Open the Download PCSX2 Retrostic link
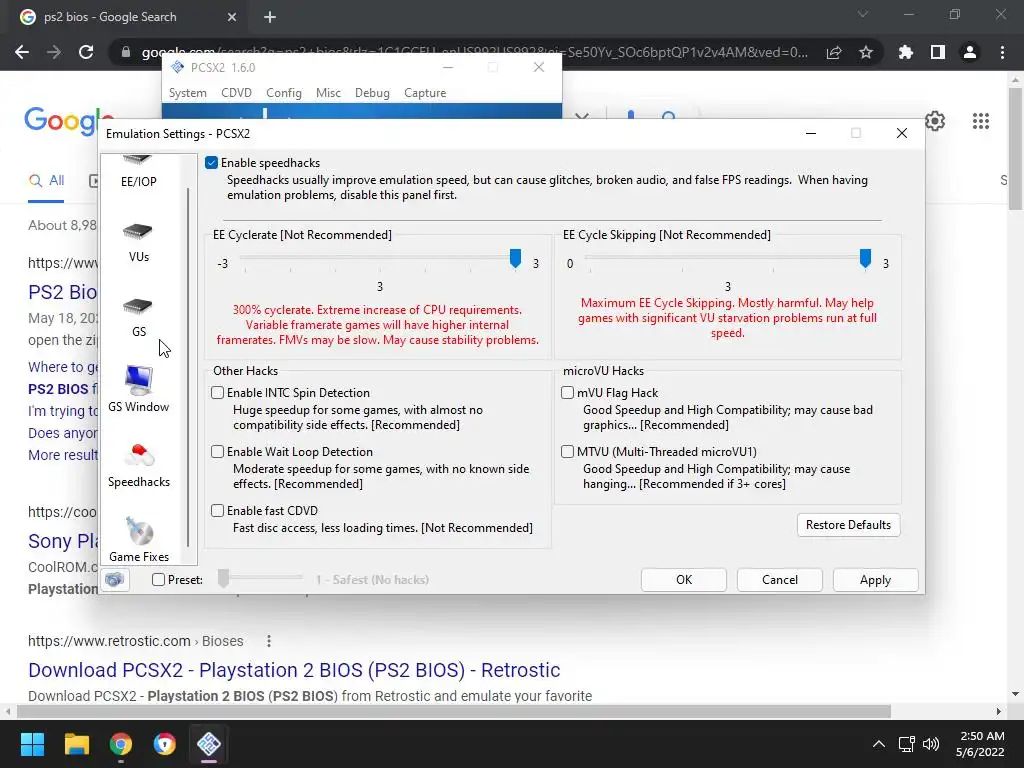The height and width of the screenshot is (768, 1024). pos(294,670)
